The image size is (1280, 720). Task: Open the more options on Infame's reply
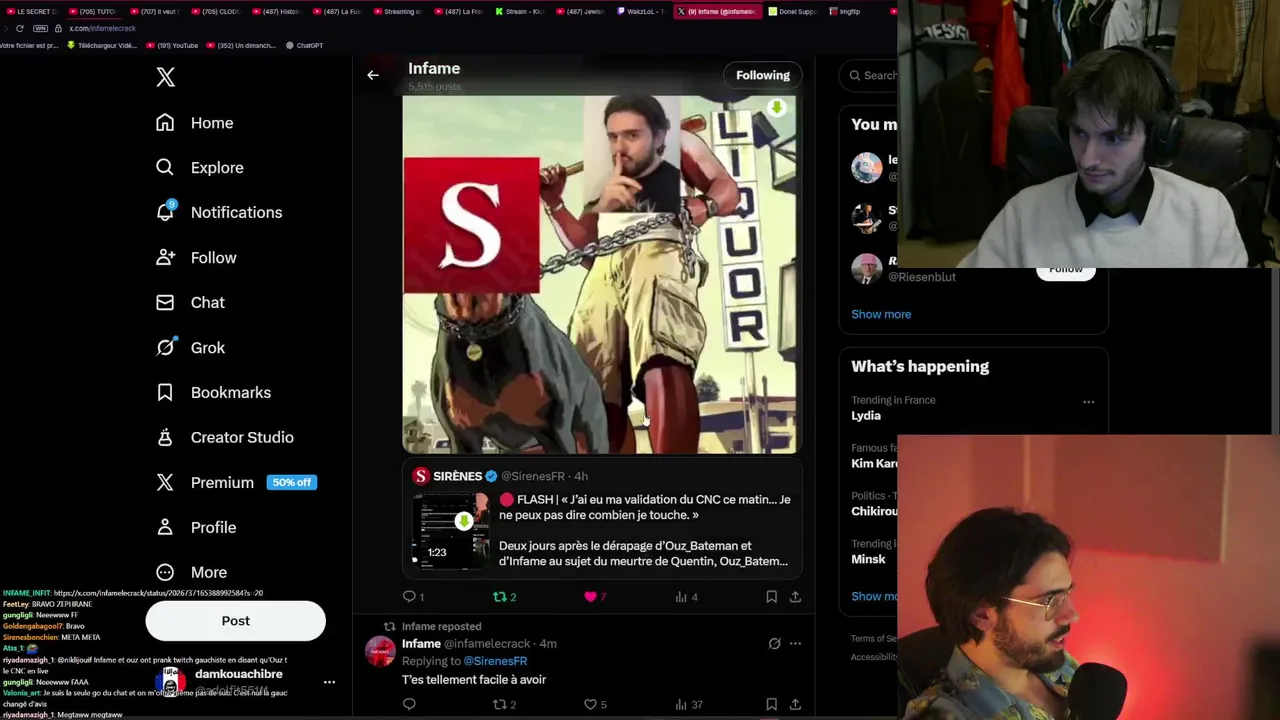click(795, 644)
